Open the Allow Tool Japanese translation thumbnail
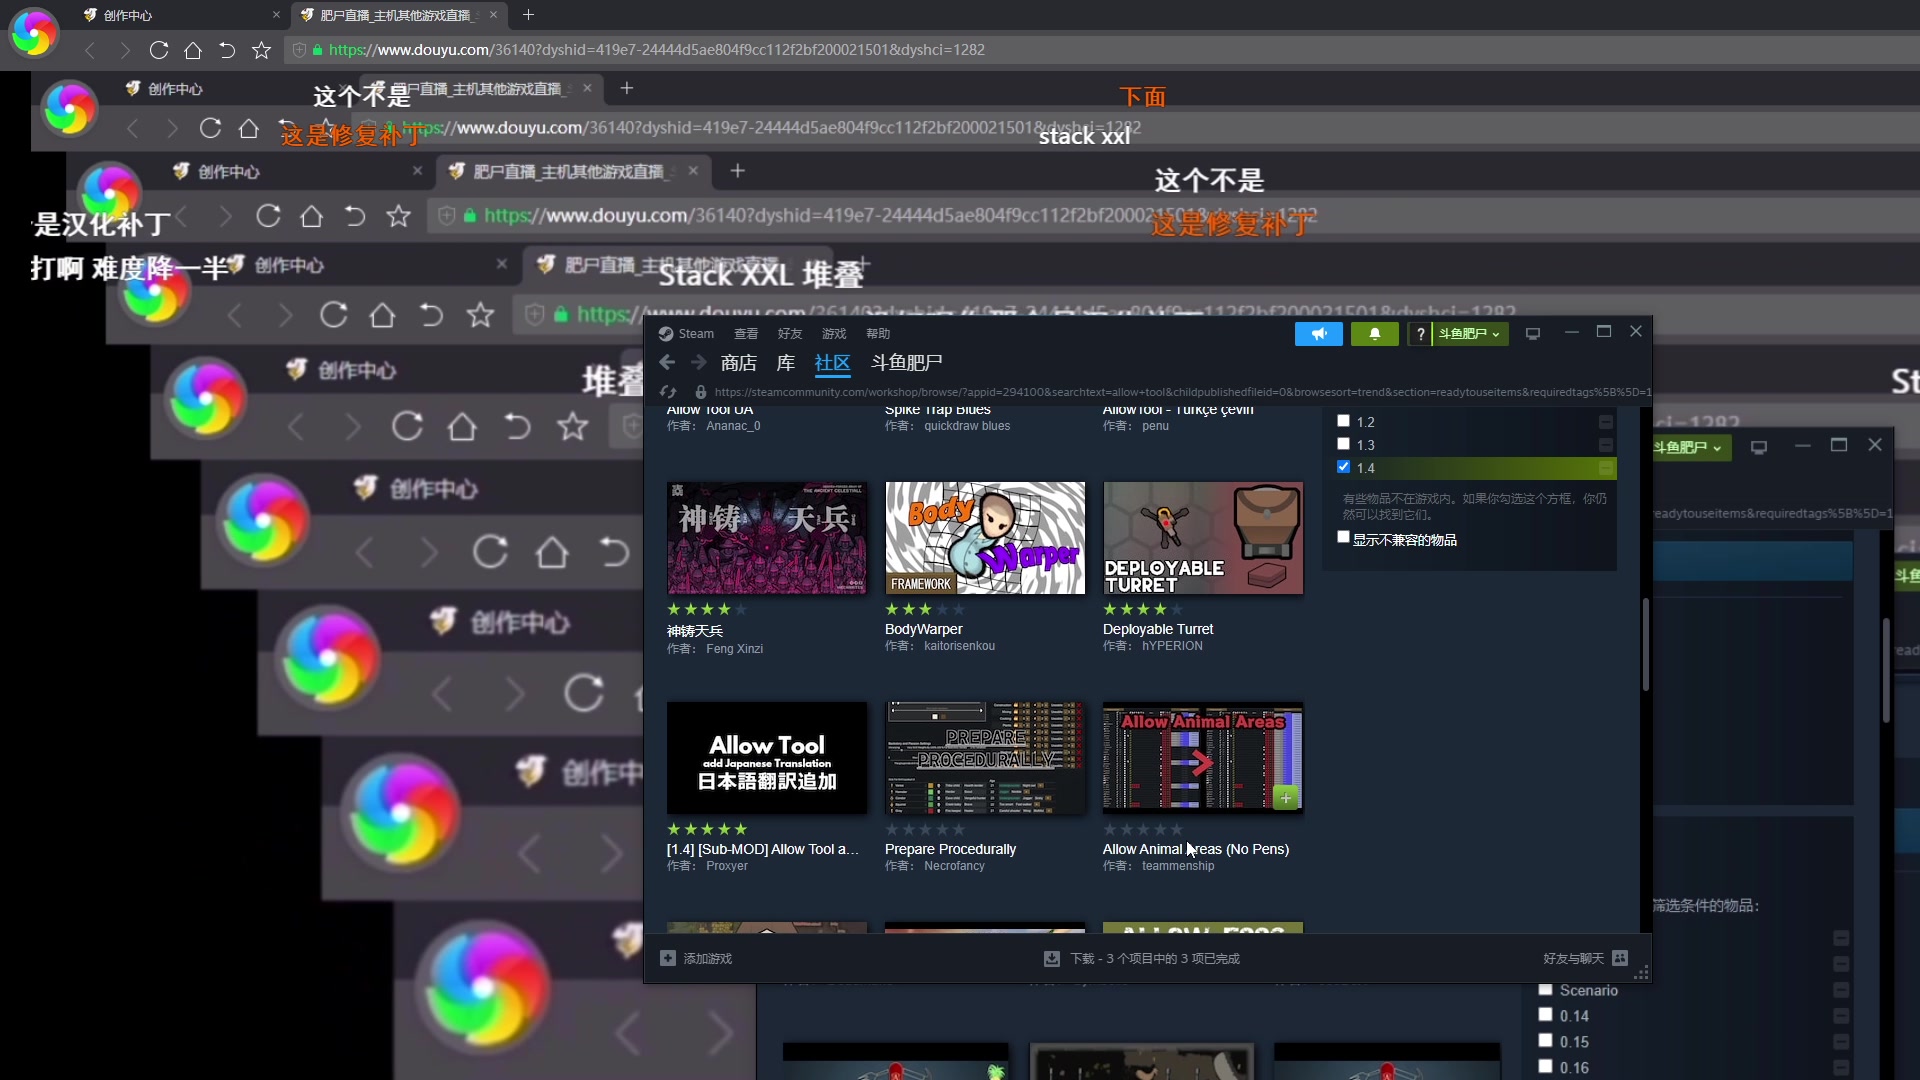 (767, 758)
